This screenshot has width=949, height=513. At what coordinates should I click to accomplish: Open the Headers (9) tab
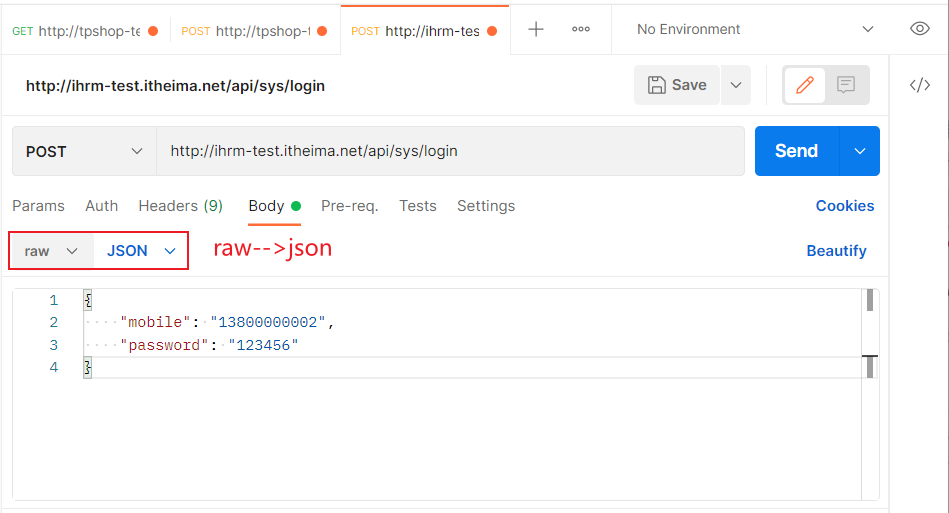coord(180,206)
